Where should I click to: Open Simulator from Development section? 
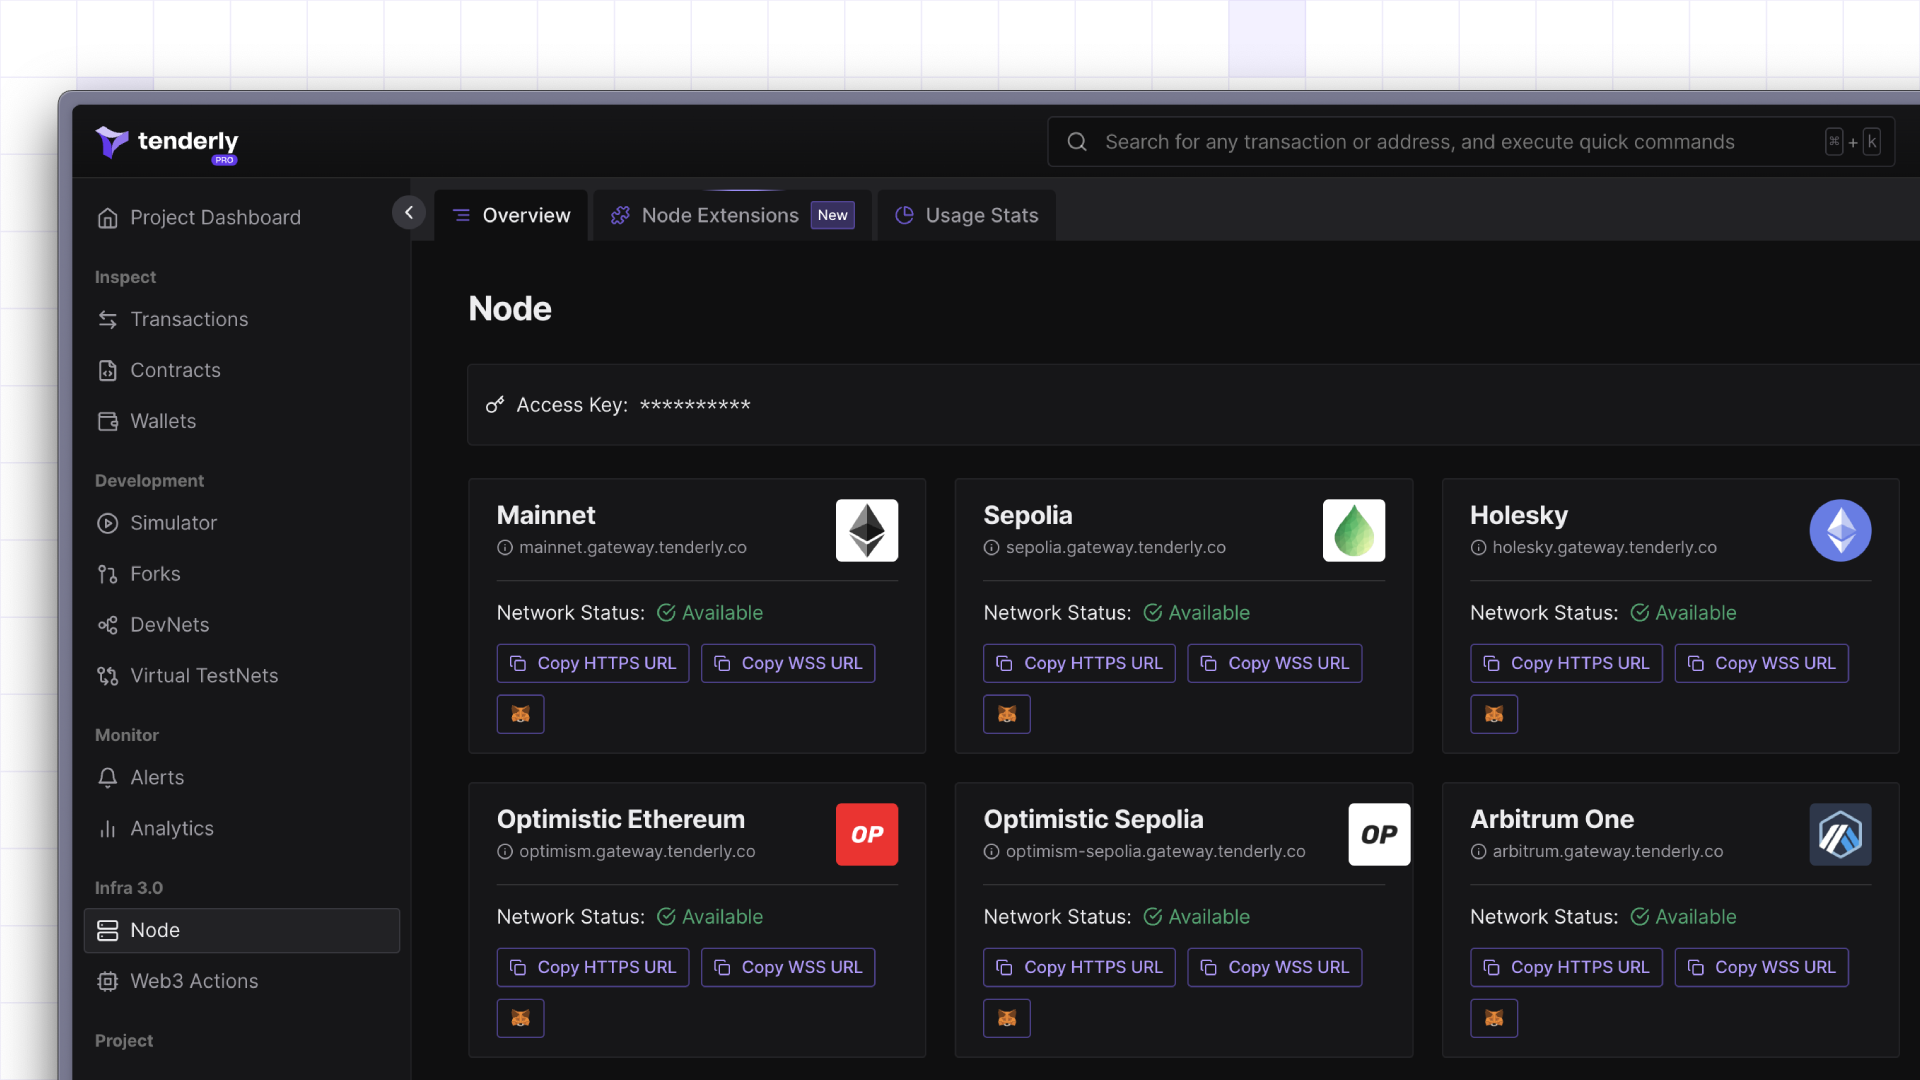[x=172, y=523]
